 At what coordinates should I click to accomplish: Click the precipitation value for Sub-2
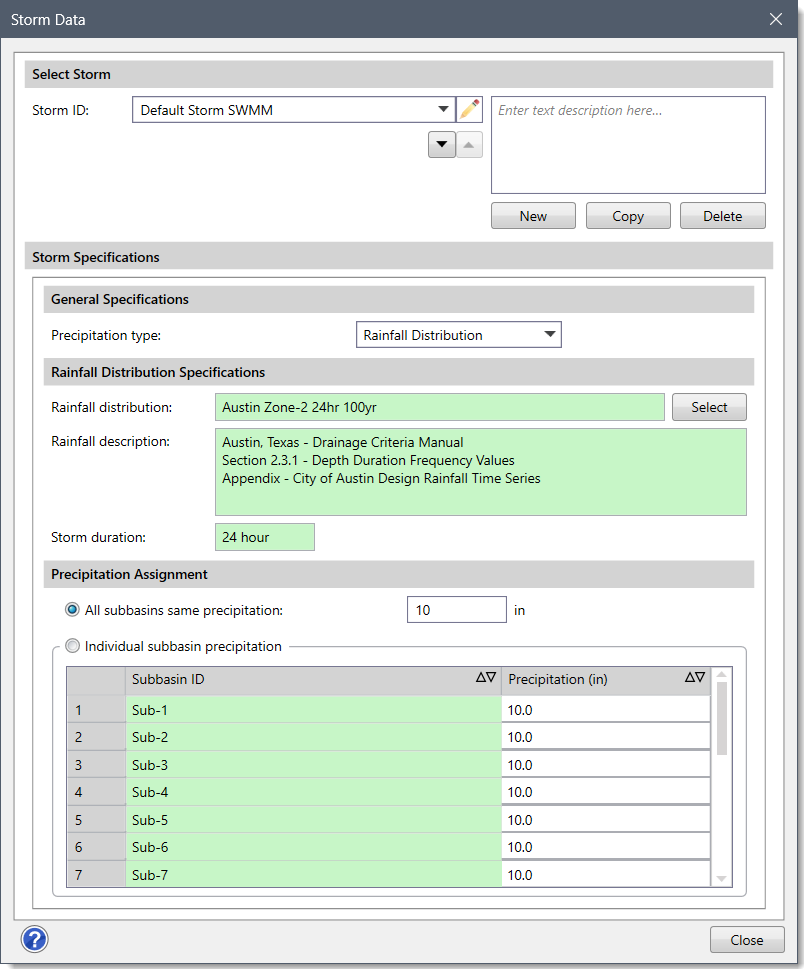point(606,737)
